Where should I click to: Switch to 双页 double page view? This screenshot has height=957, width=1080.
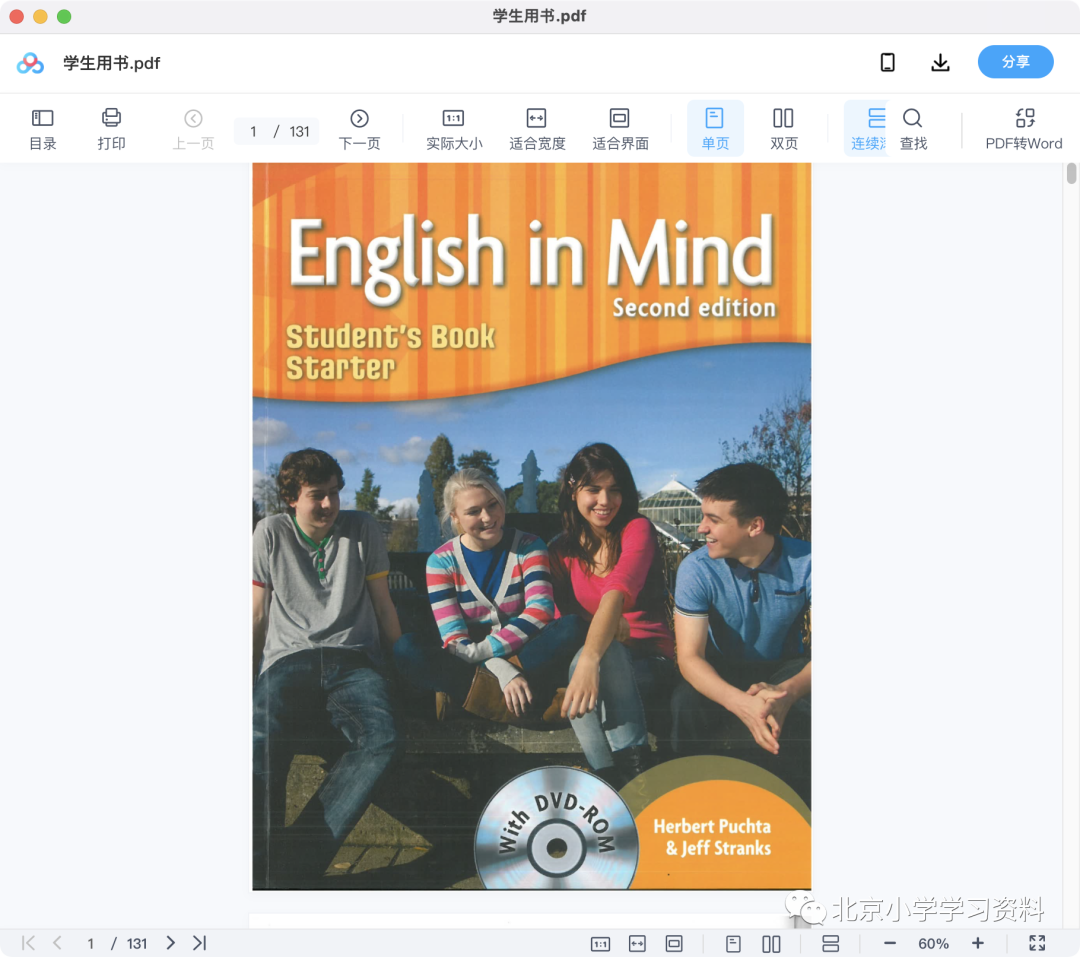(x=784, y=129)
